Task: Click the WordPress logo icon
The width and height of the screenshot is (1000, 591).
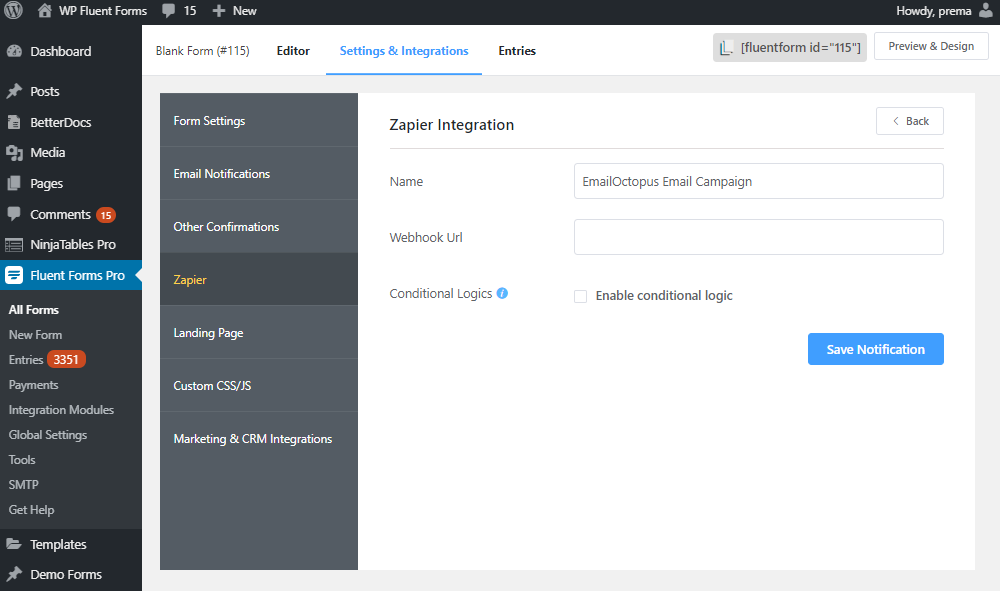Action: coord(13,10)
